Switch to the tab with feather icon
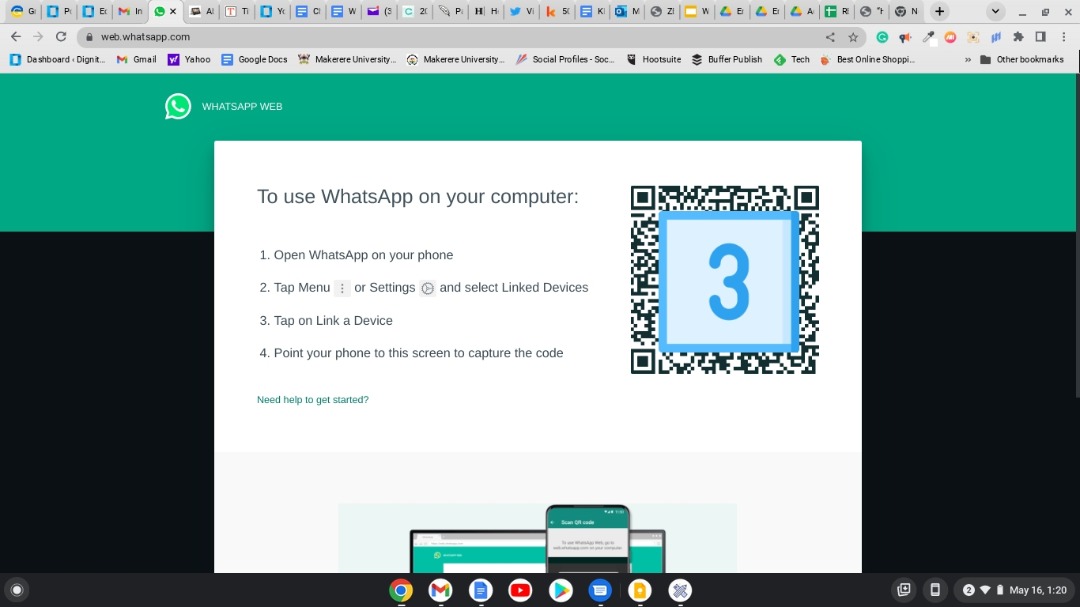Screen dimensions: 1080x607 coord(451,11)
